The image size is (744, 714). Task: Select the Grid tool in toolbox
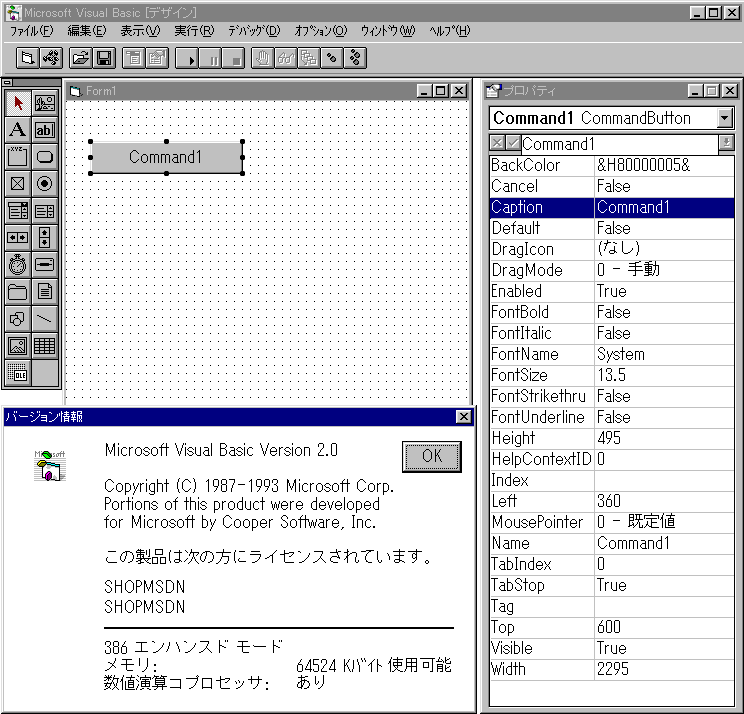click(x=45, y=346)
